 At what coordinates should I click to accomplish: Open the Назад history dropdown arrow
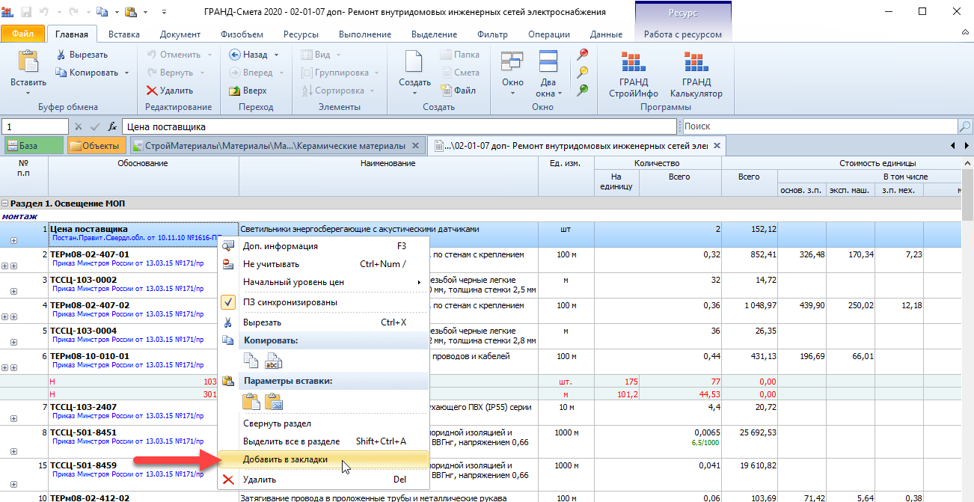276,55
